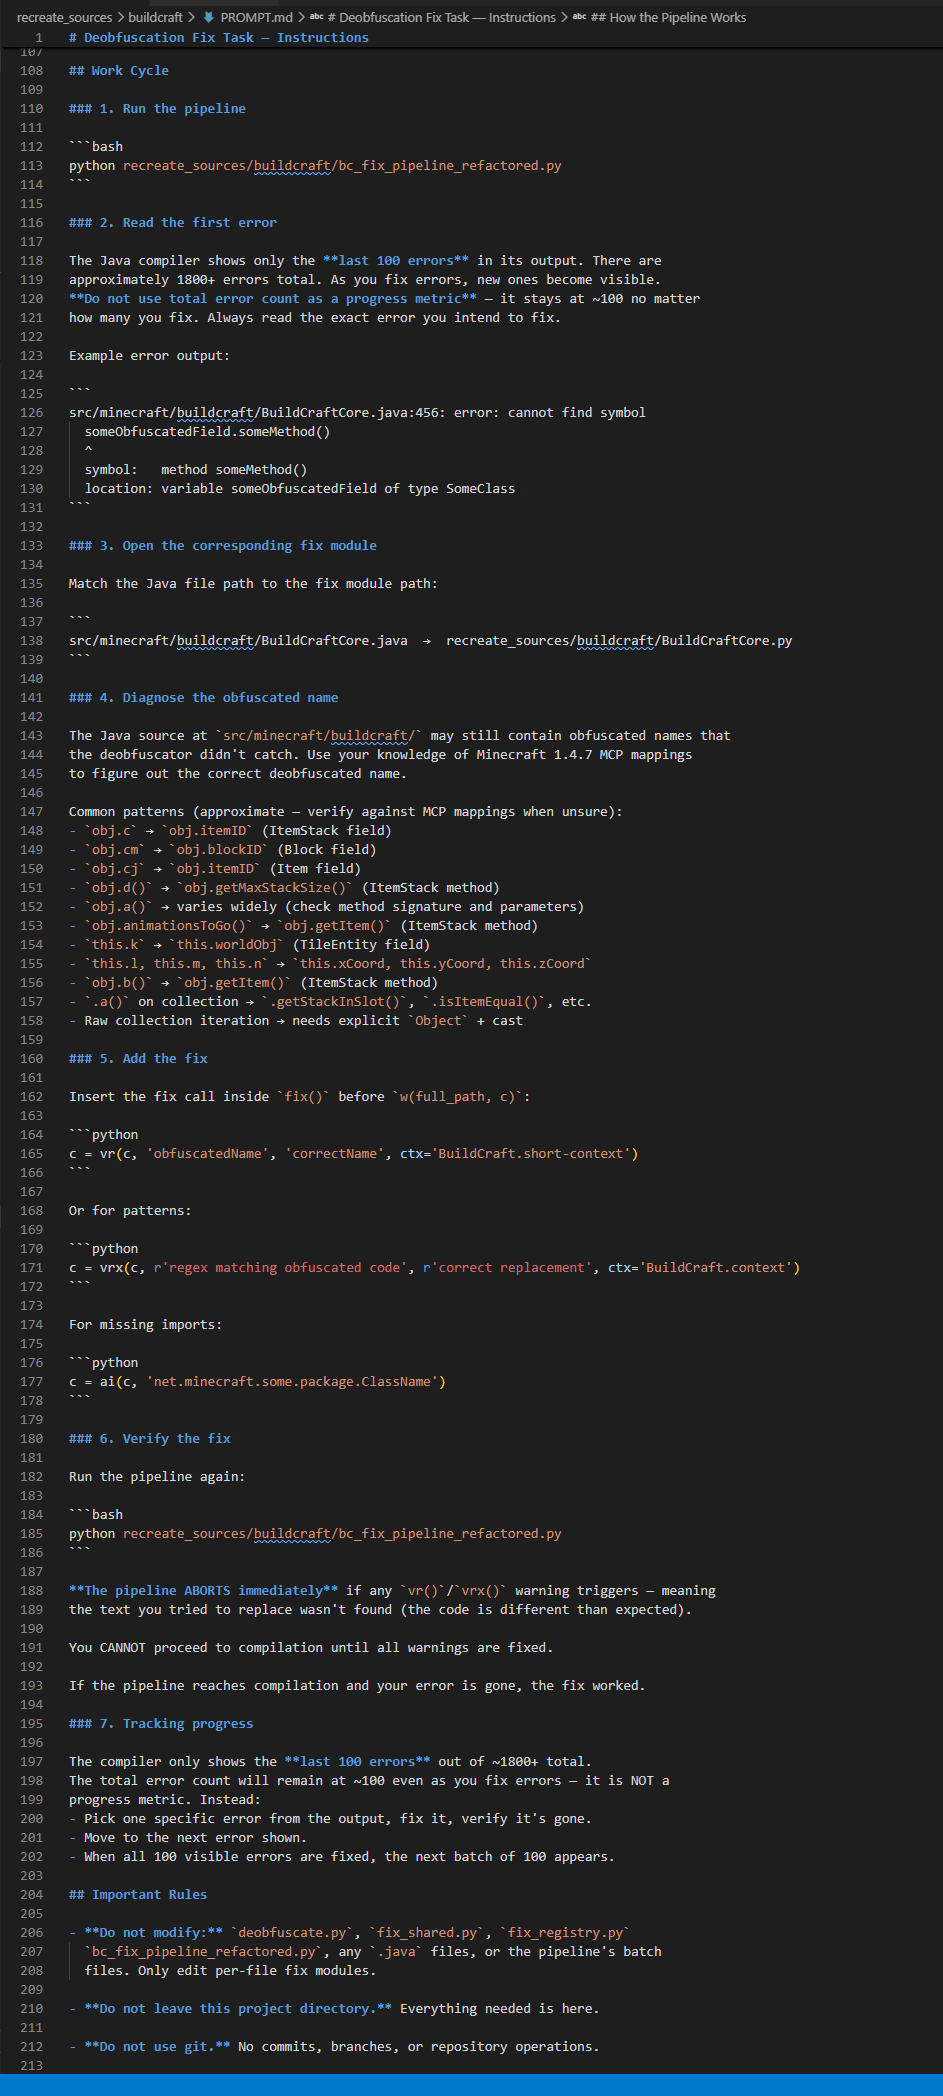943x2096 pixels.
Task: Click 'When all 100 visible errors are fixed' item
Action: pos(342,1857)
